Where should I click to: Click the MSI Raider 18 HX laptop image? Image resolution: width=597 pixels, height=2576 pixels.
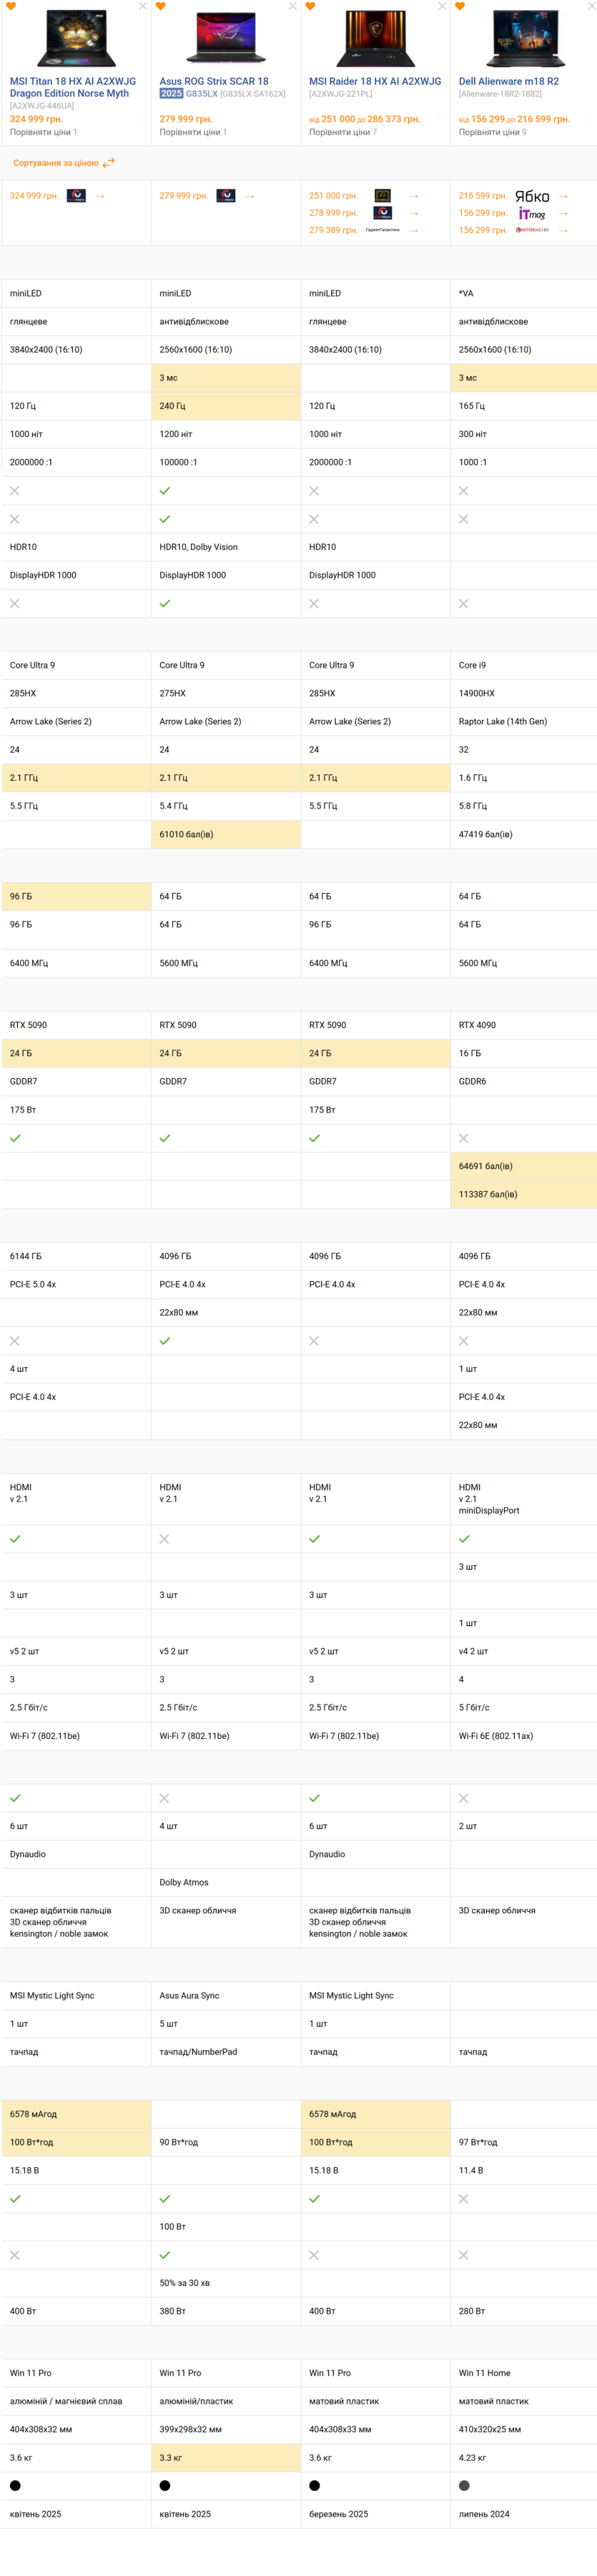pos(375,39)
